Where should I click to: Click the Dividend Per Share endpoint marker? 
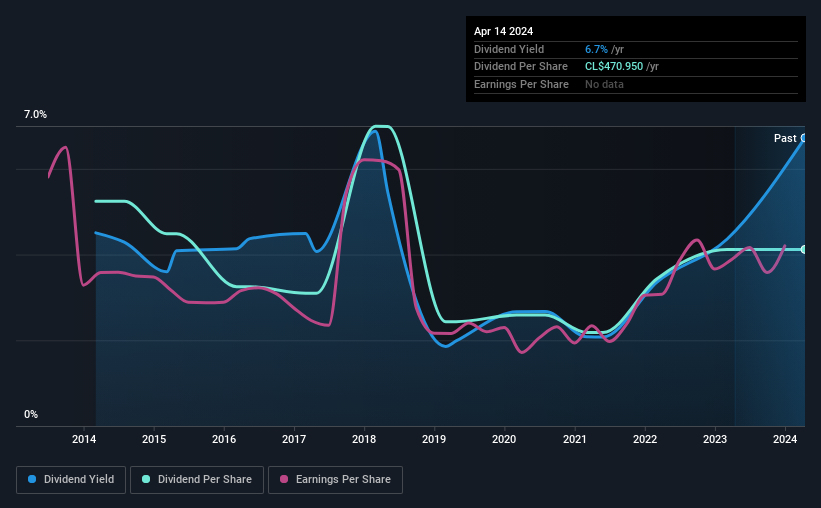804,250
